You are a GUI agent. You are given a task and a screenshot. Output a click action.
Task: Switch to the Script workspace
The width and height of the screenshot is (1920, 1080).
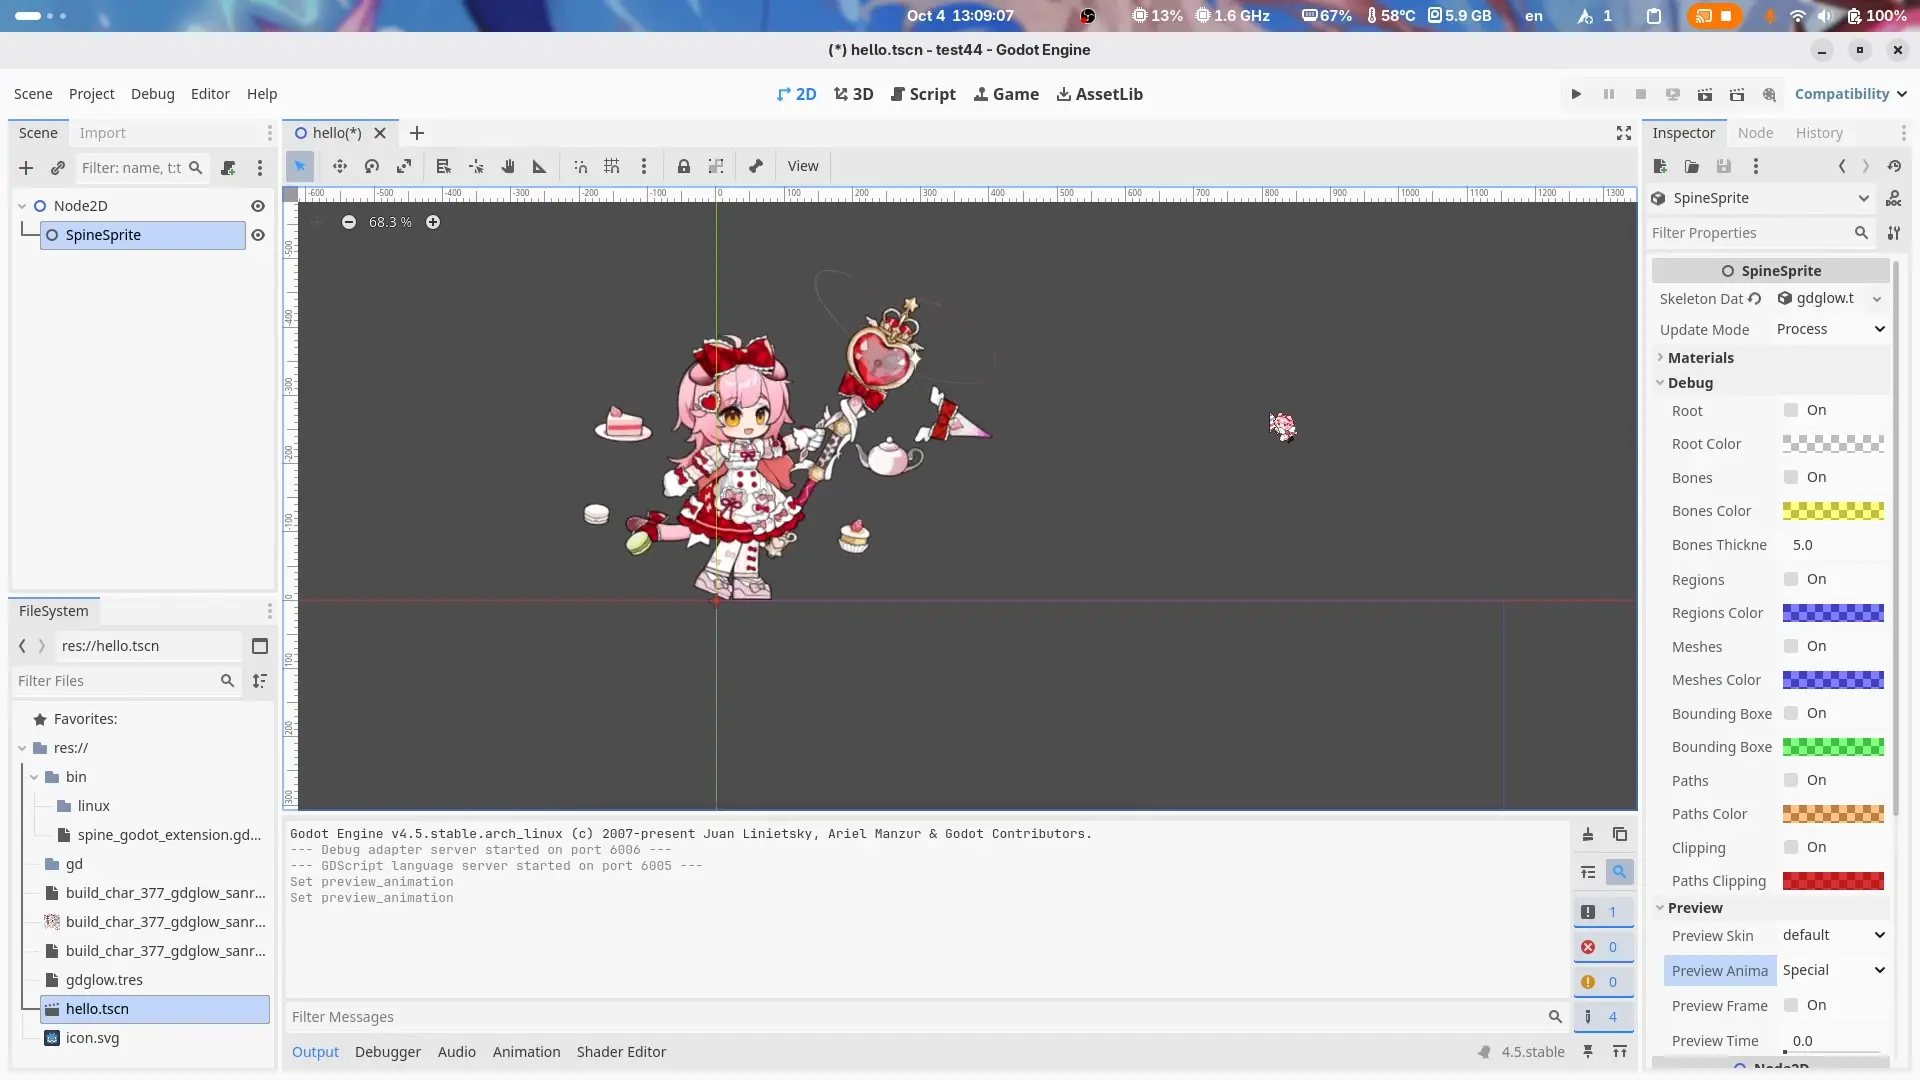coord(923,94)
